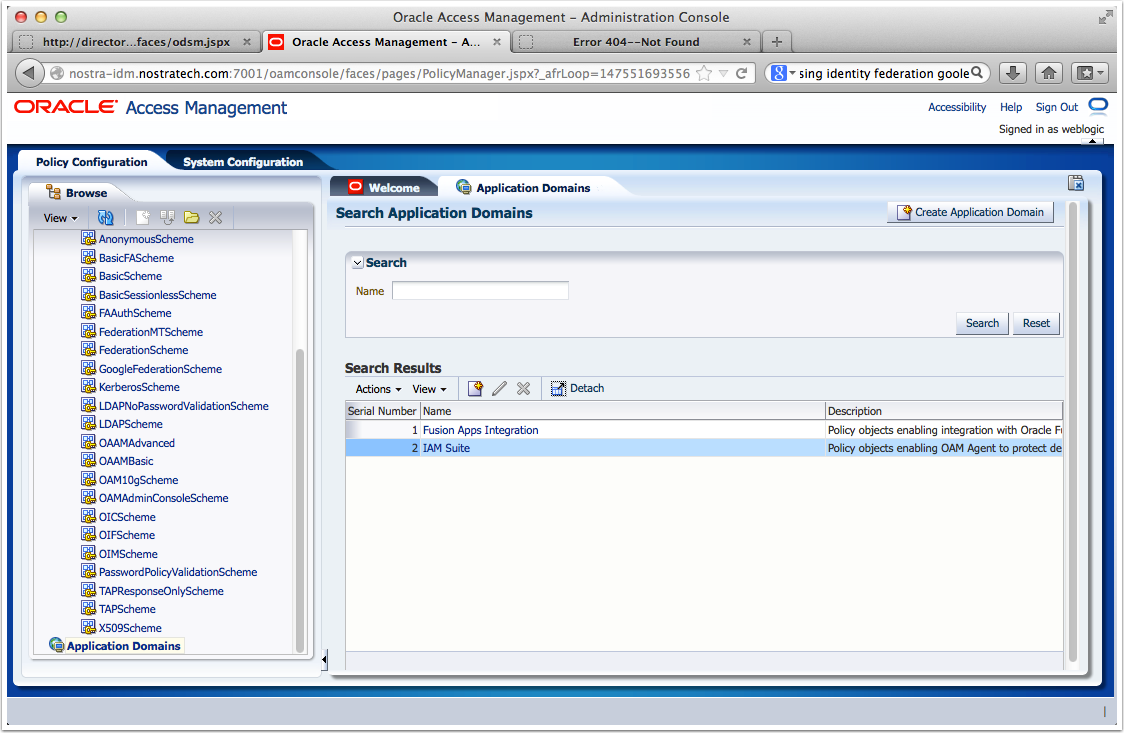Click the Edit pencil icon in Search Results toolbar
Image resolution: width=1124 pixels, height=733 pixels.
click(x=499, y=388)
